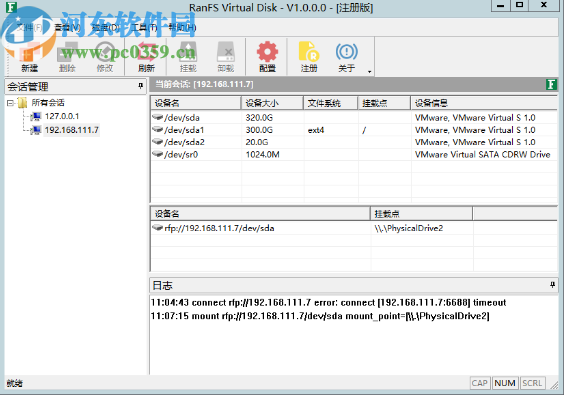This screenshot has height=397, width=567.
Task: Click the ext4 filesystem cell
Action: 316,130
